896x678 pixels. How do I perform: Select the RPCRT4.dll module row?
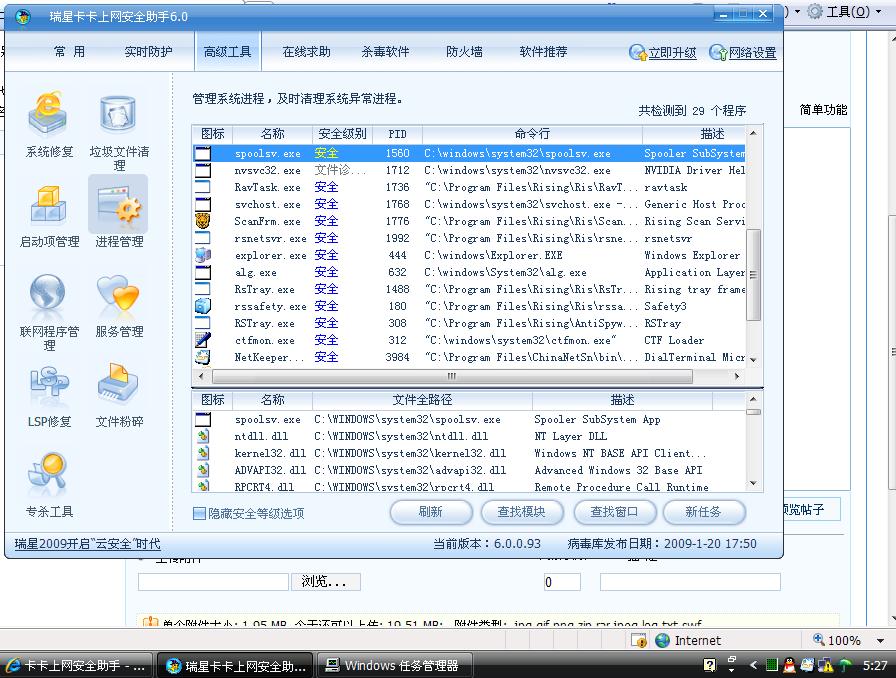(x=469, y=486)
